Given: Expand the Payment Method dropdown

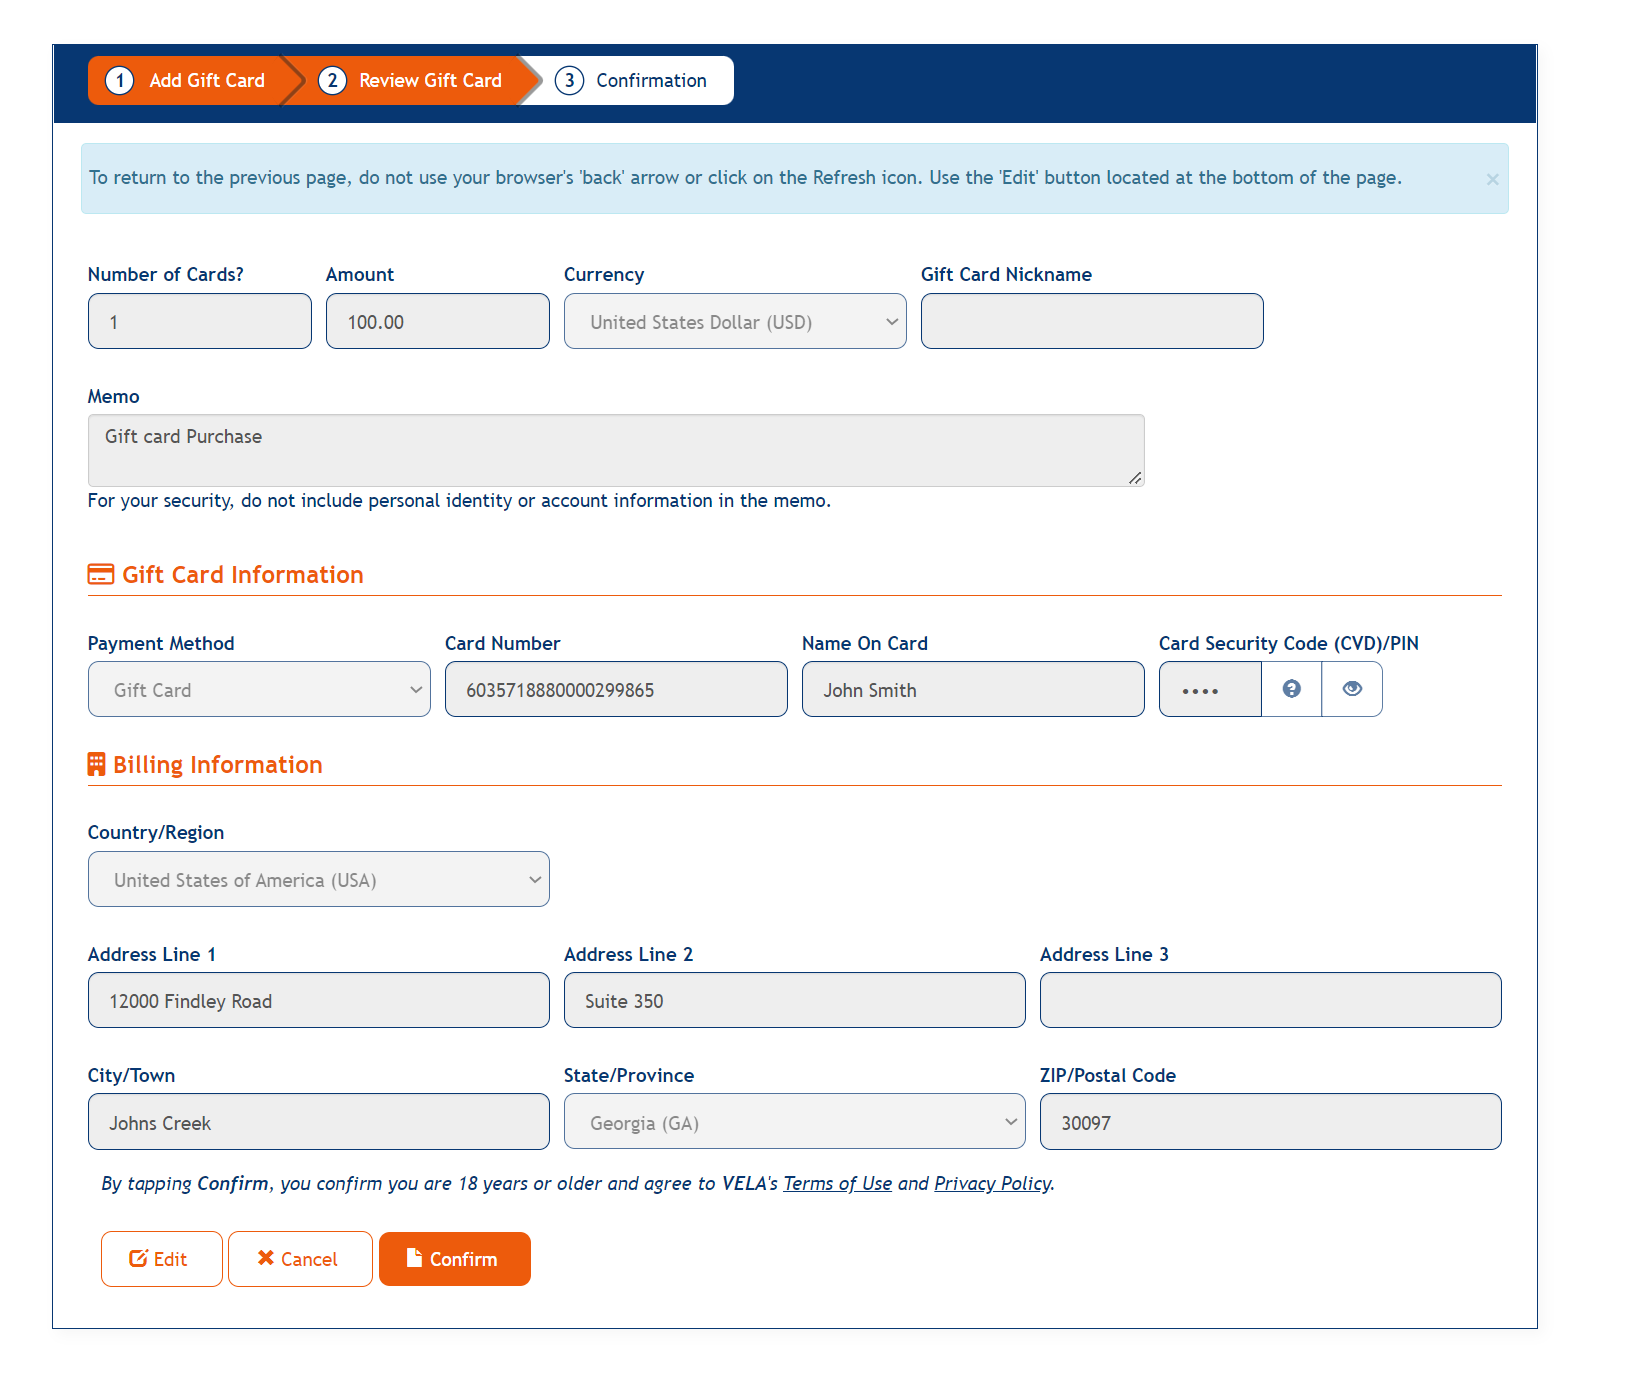Looking at the screenshot, I should tap(259, 690).
